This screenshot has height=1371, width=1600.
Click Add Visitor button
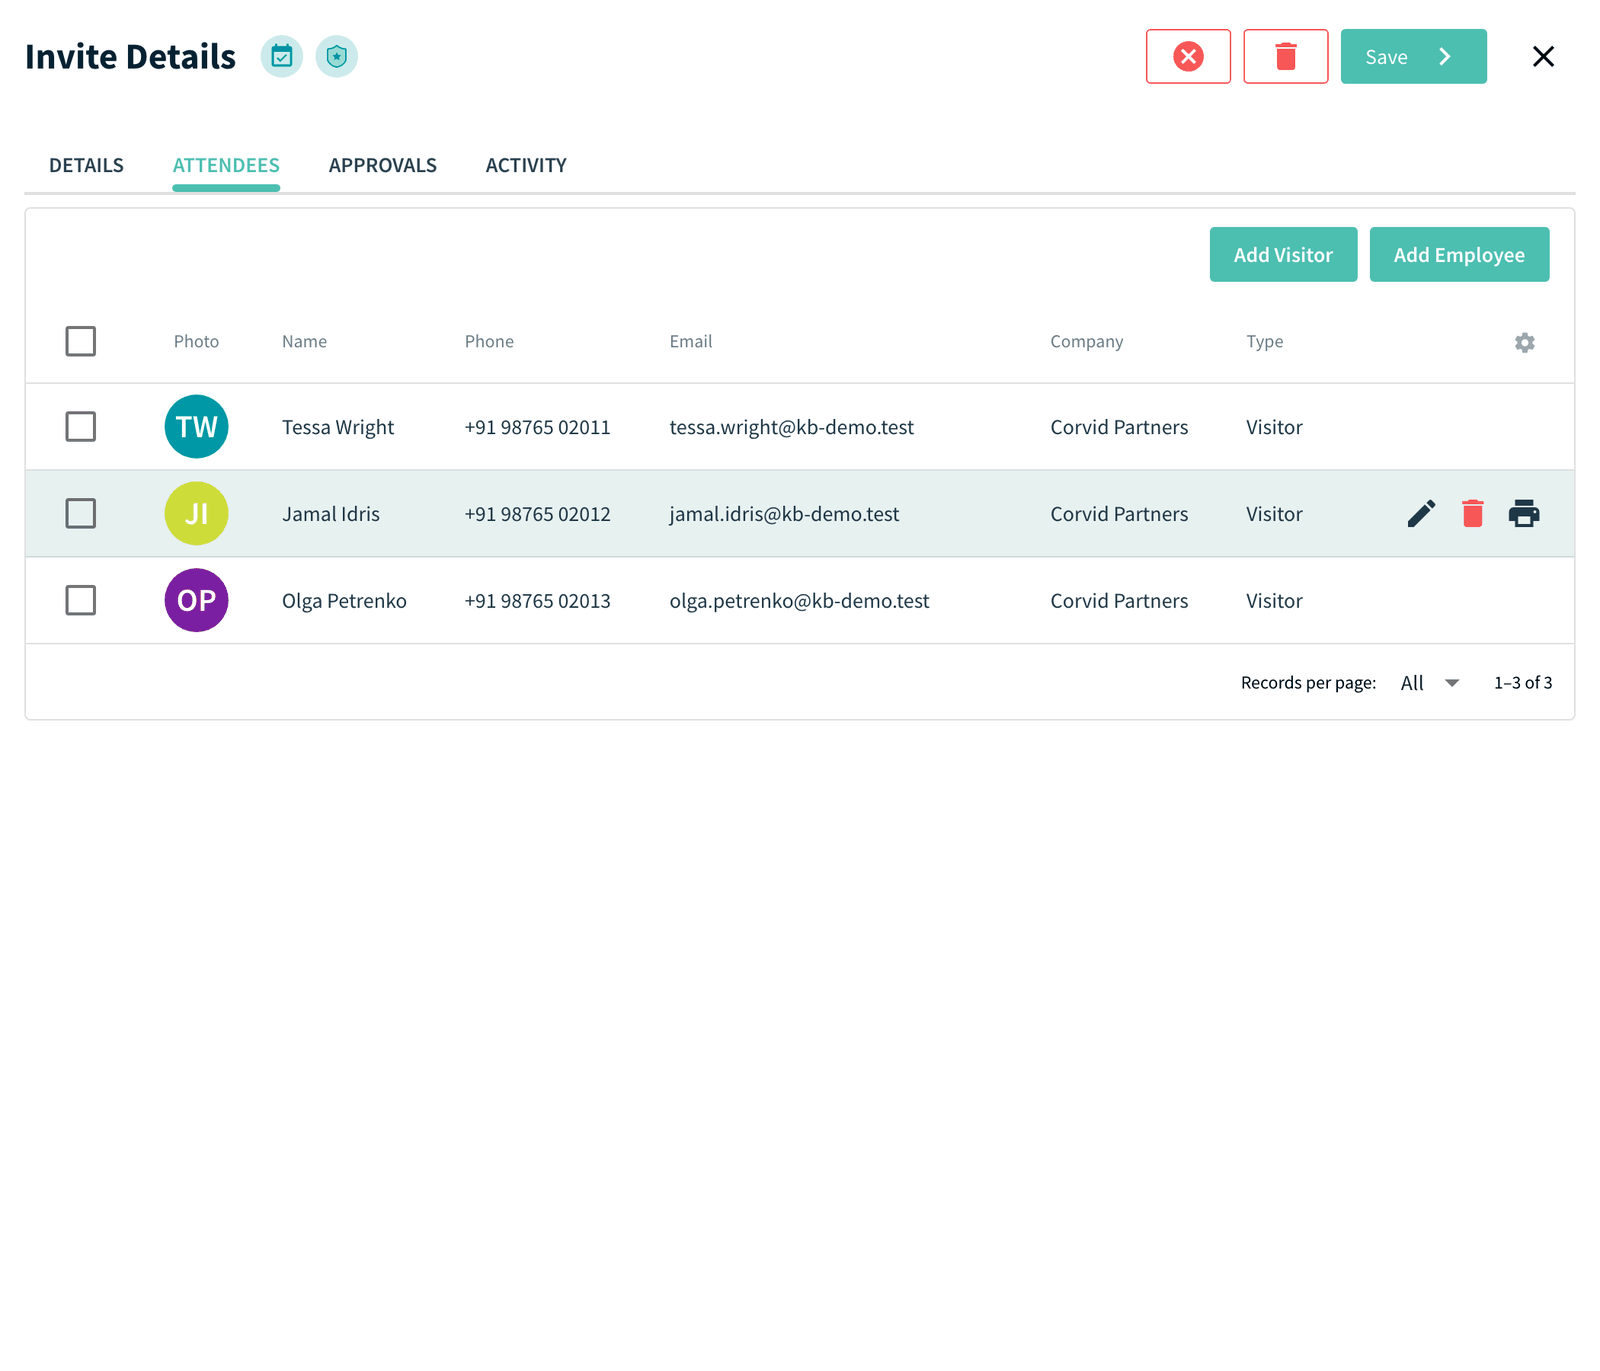point(1283,254)
